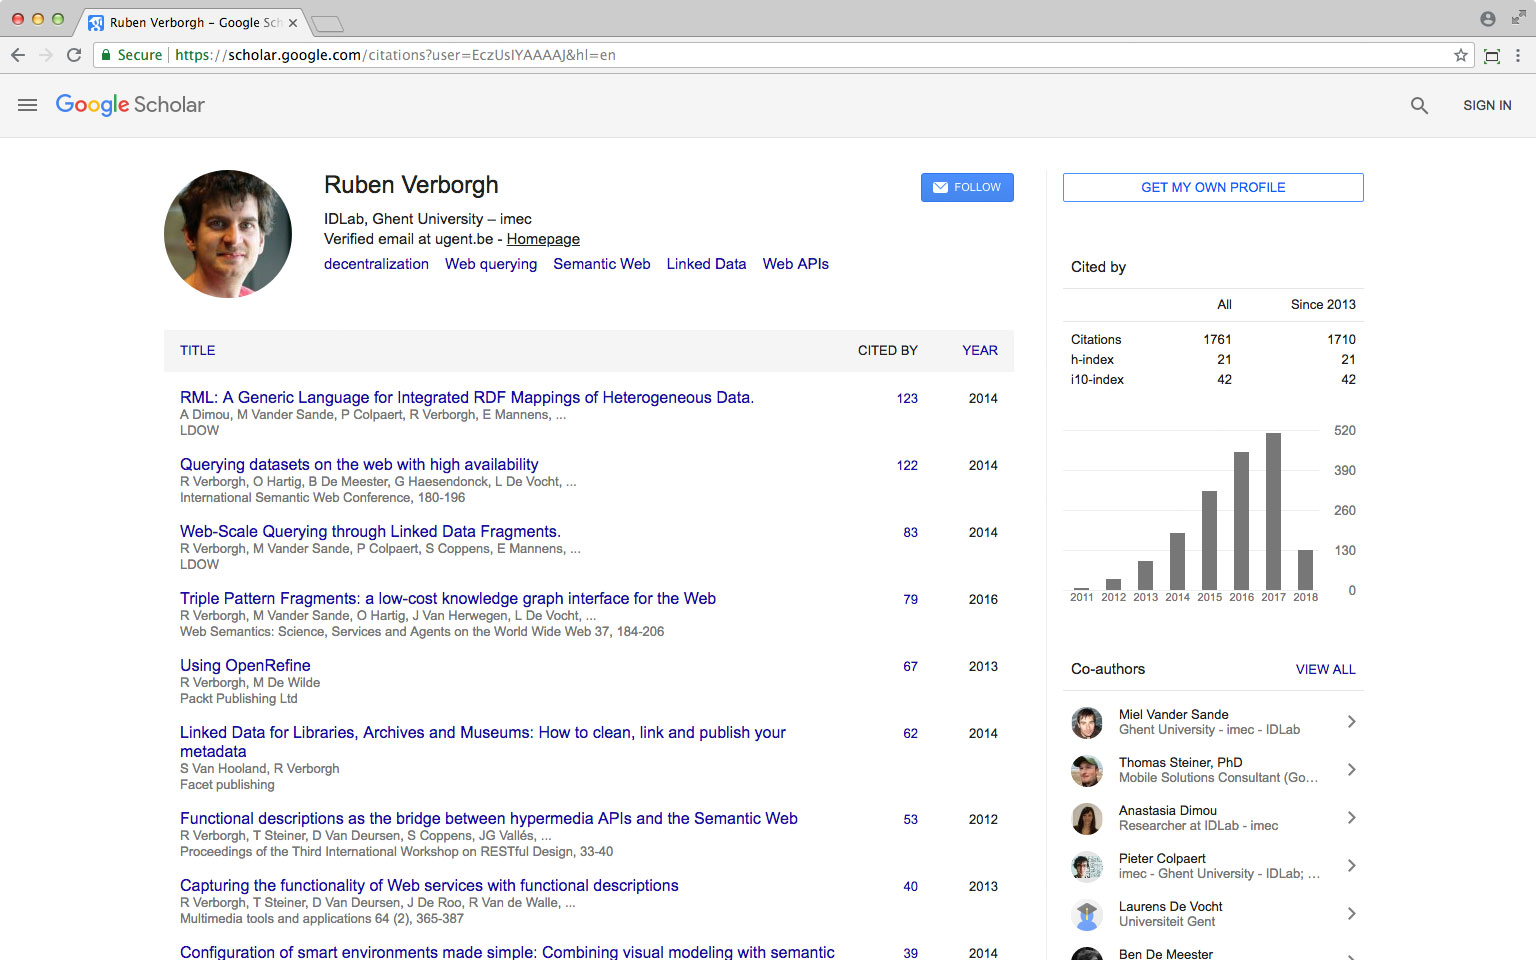Image resolution: width=1536 pixels, height=960 pixels.
Task: Click the Google Scholar logo
Action: (x=130, y=105)
